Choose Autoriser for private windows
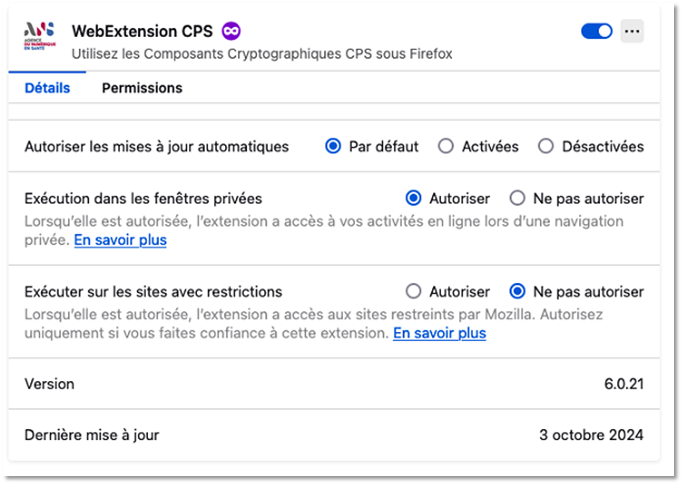 pos(414,198)
